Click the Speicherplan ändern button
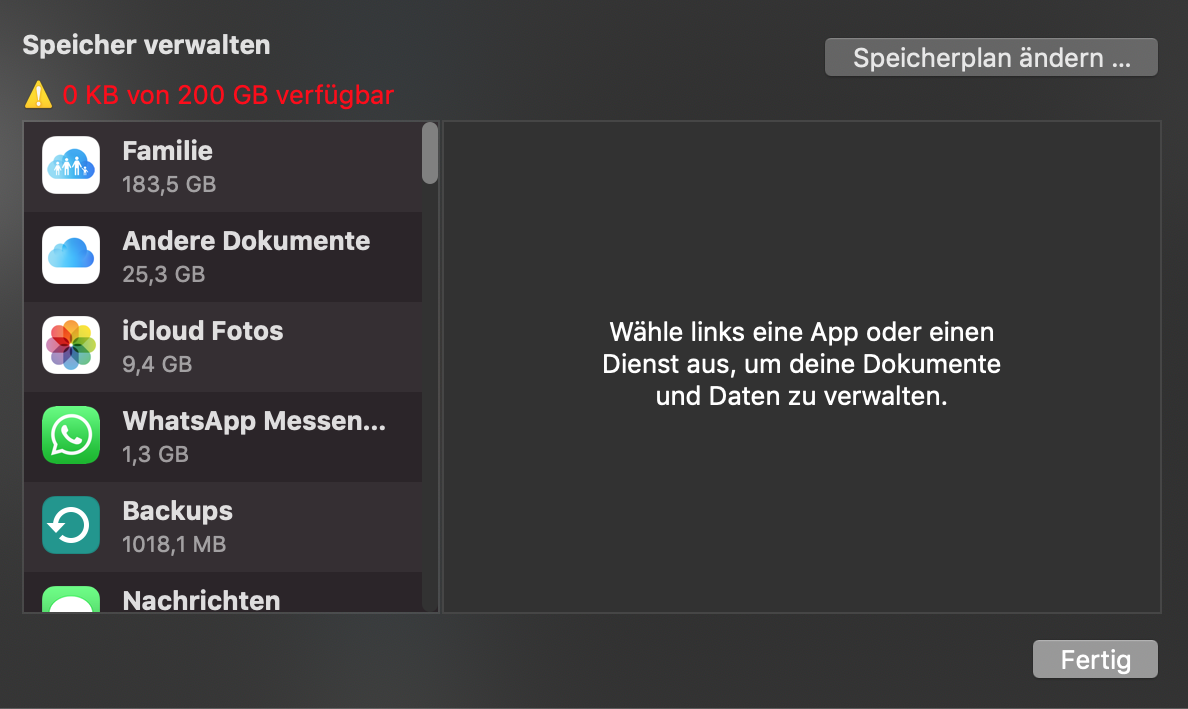1188x709 pixels. click(991, 58)
